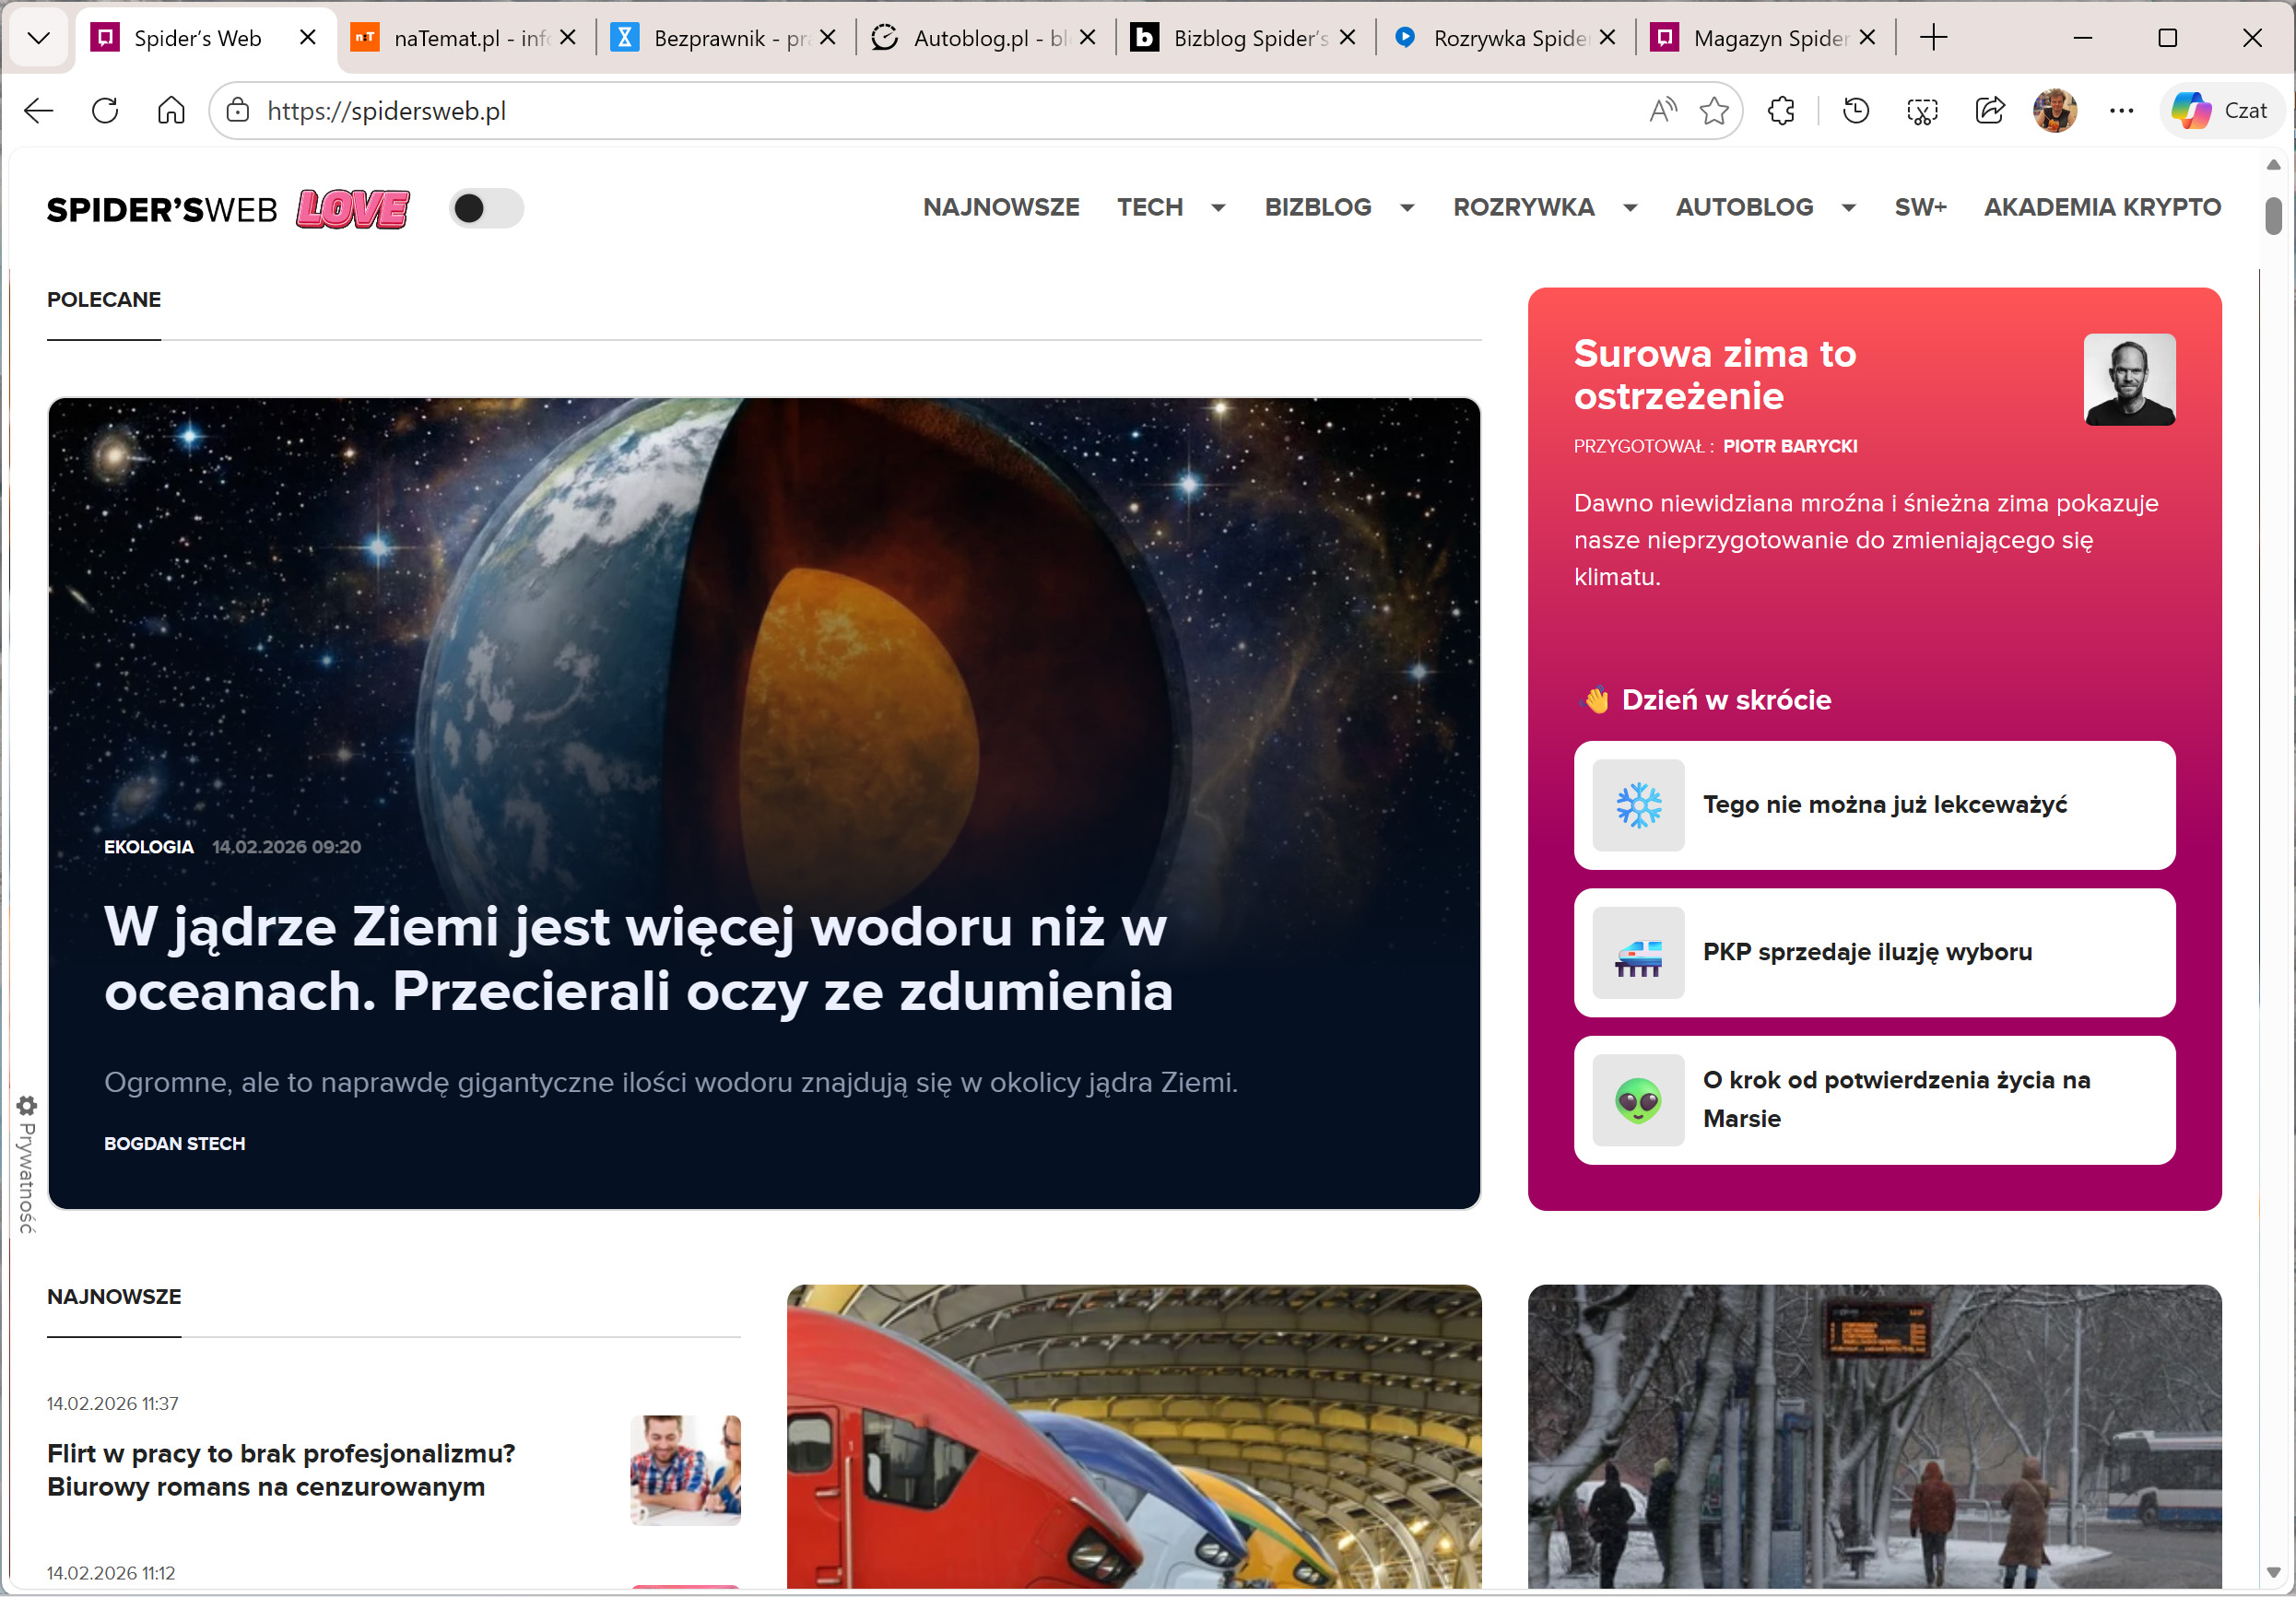
Task: Click the browser refresh icon
Action: tap(105, 111)
